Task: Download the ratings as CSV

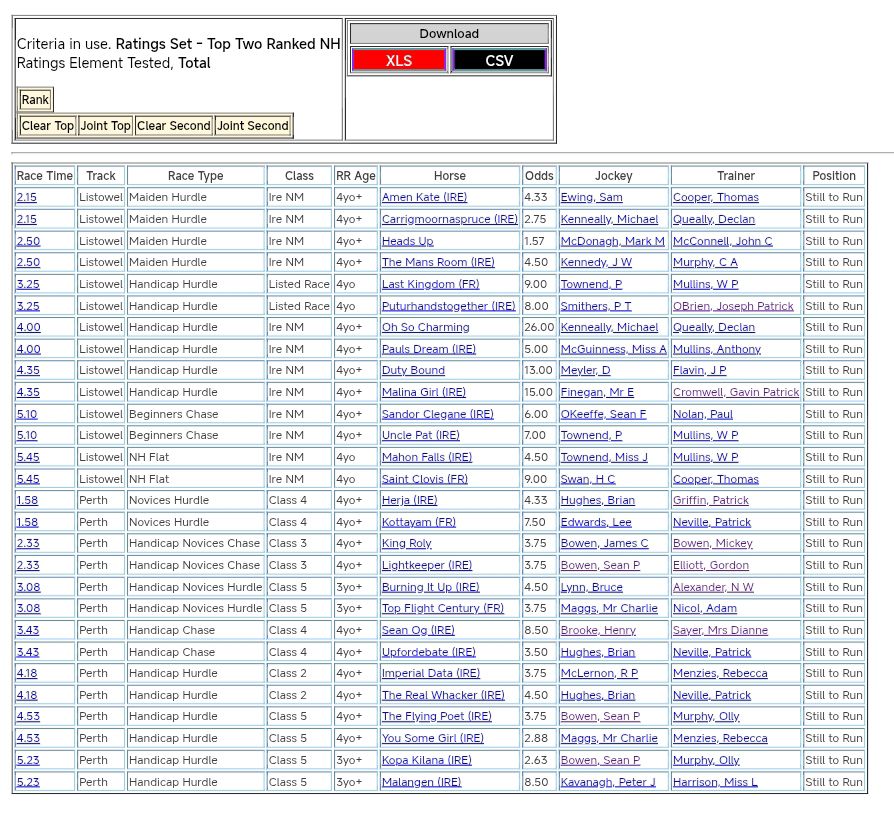Action: point(499,60)
